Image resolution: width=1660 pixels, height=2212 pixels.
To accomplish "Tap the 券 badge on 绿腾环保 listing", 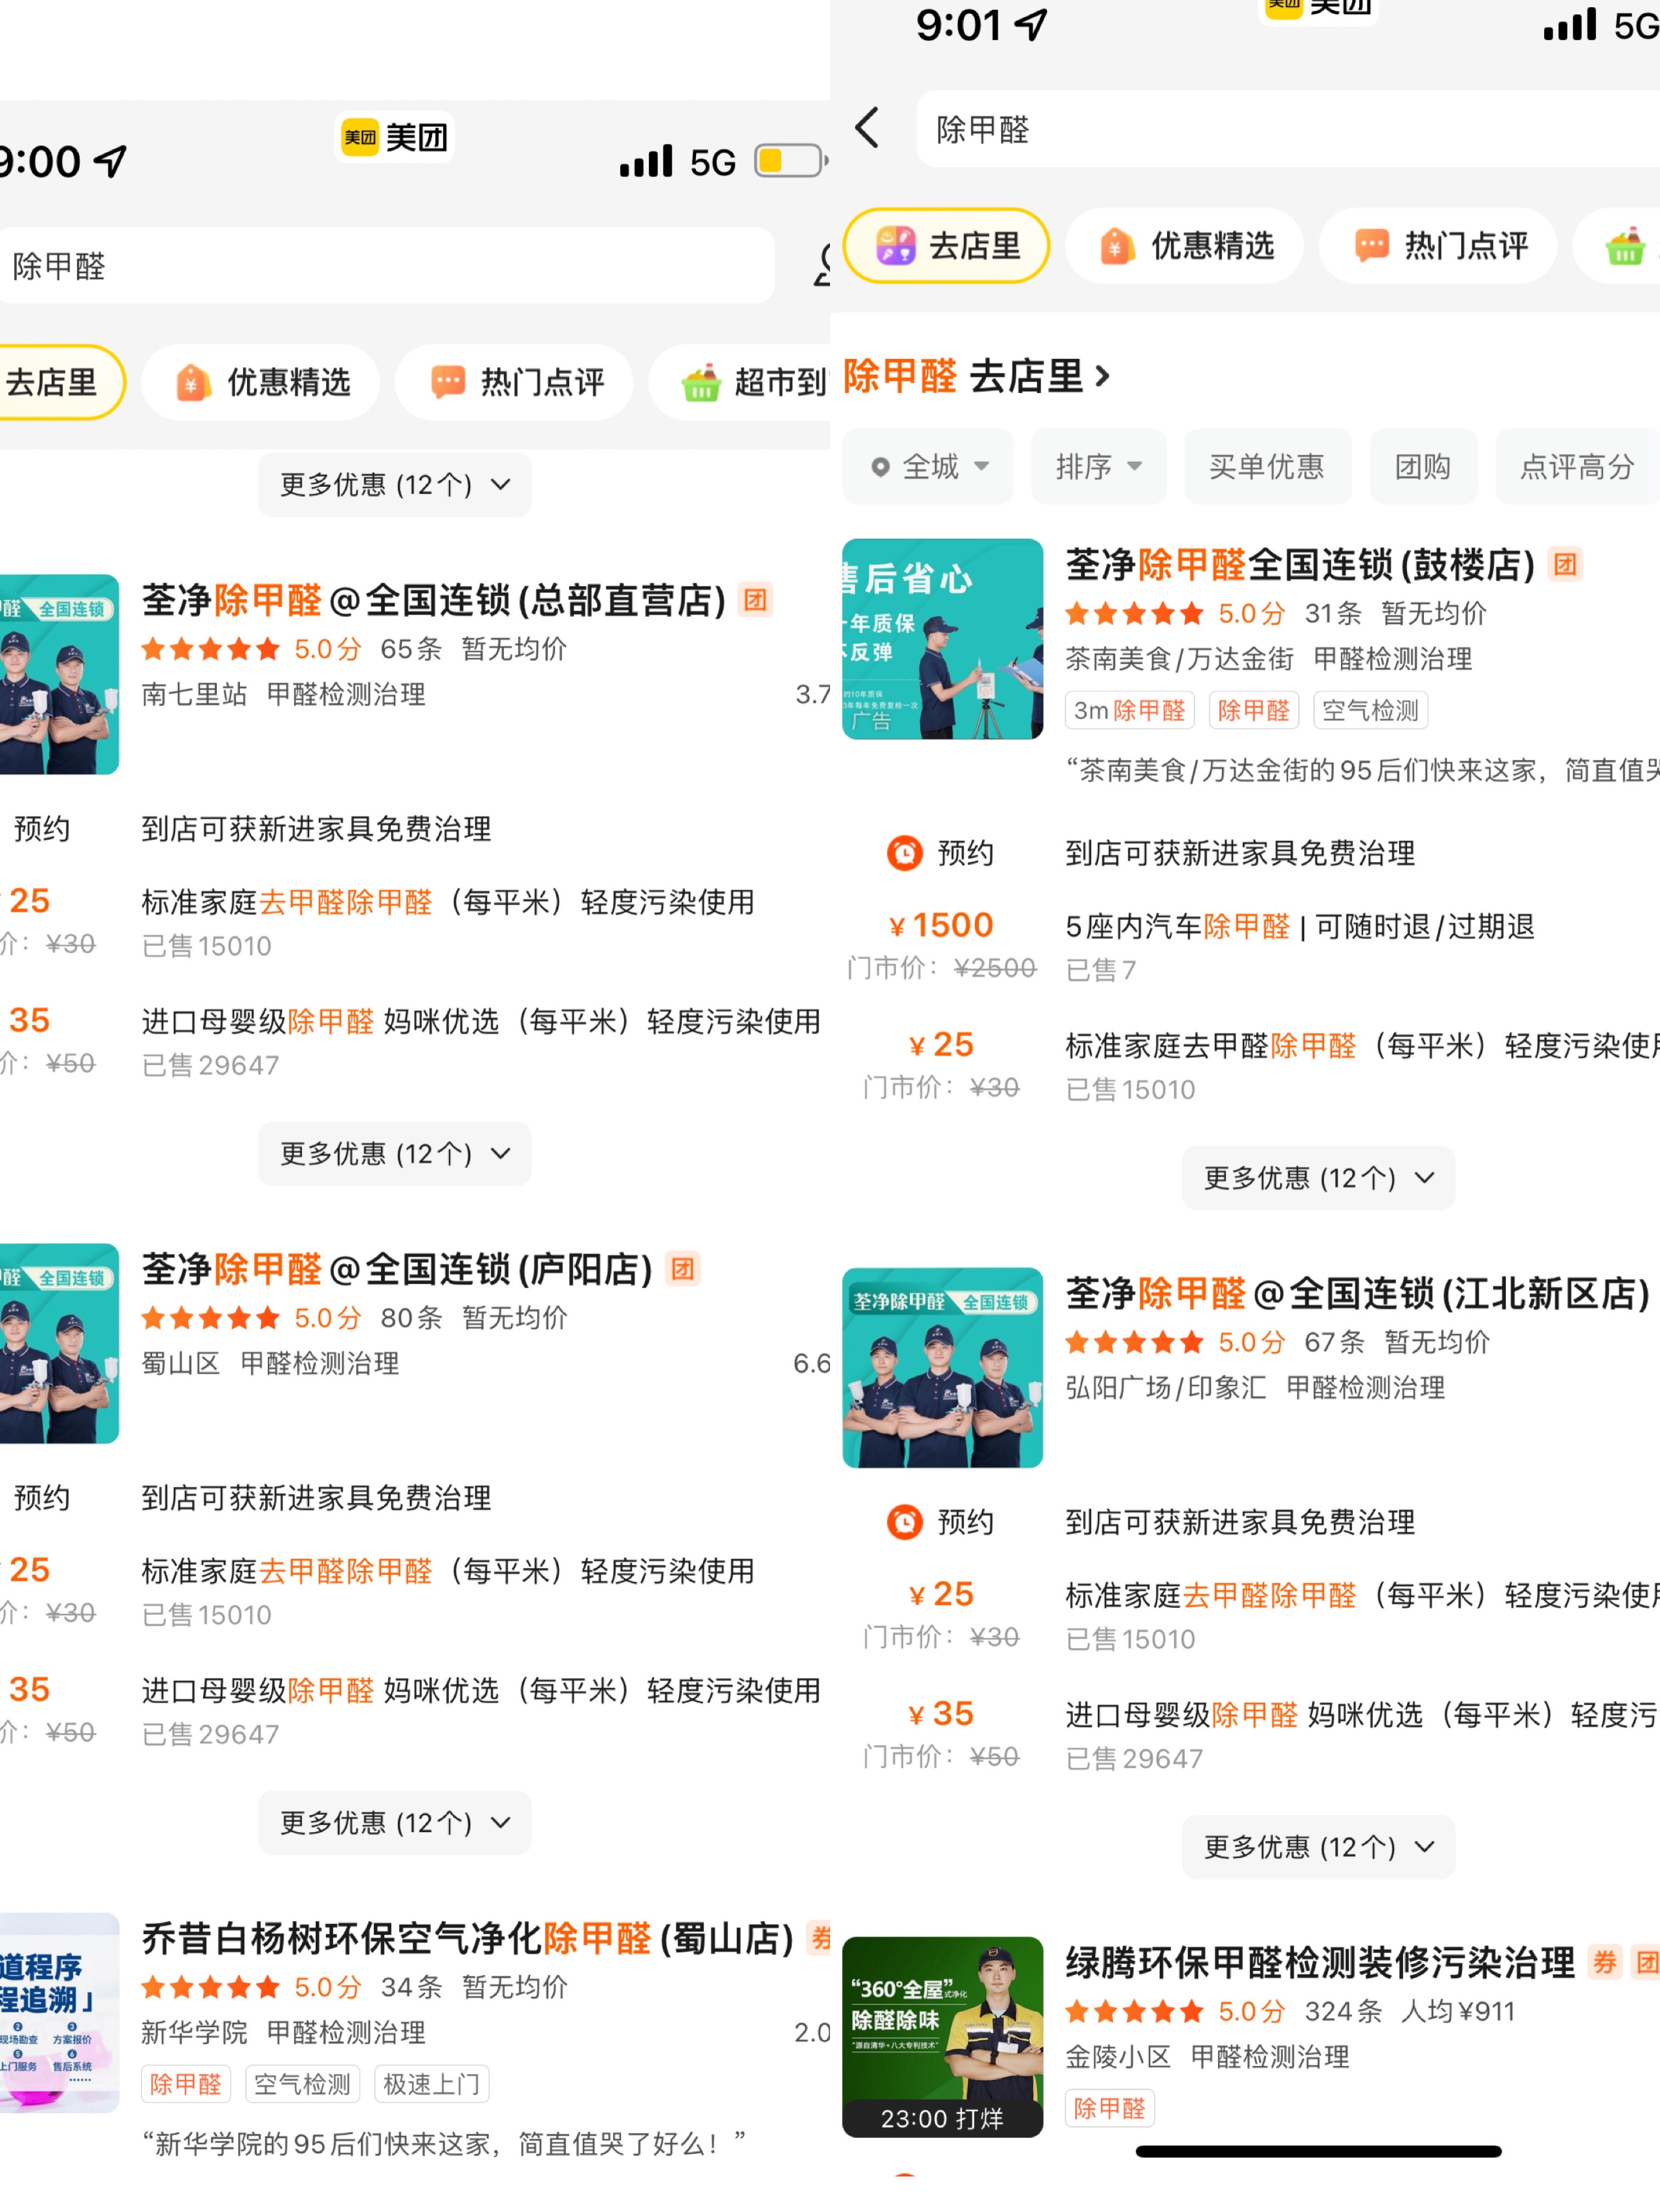I will 1605,1962.
